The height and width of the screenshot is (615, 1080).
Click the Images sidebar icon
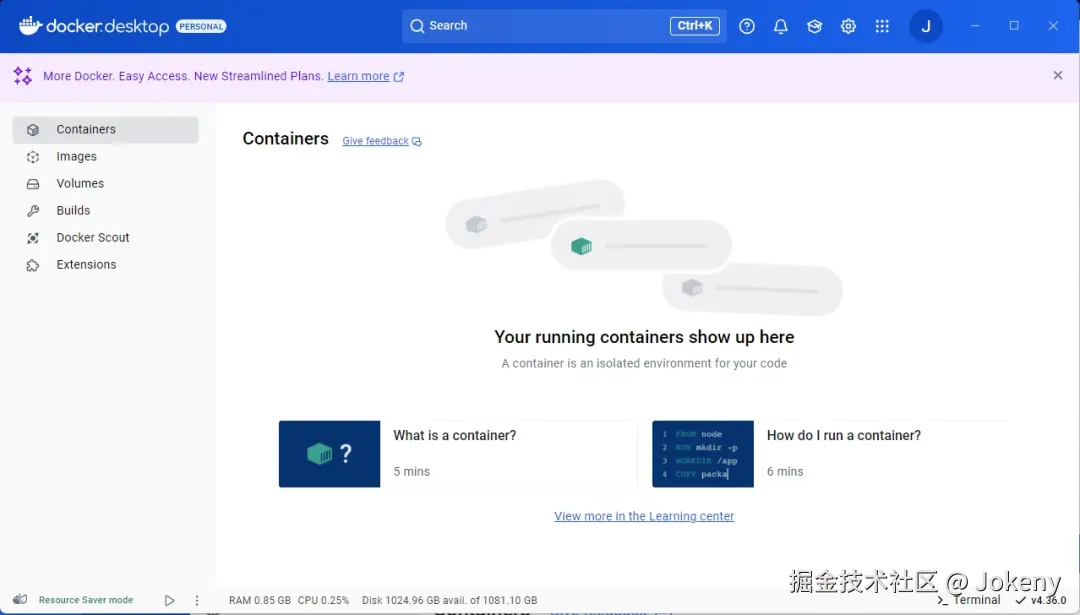click(32, 157)
